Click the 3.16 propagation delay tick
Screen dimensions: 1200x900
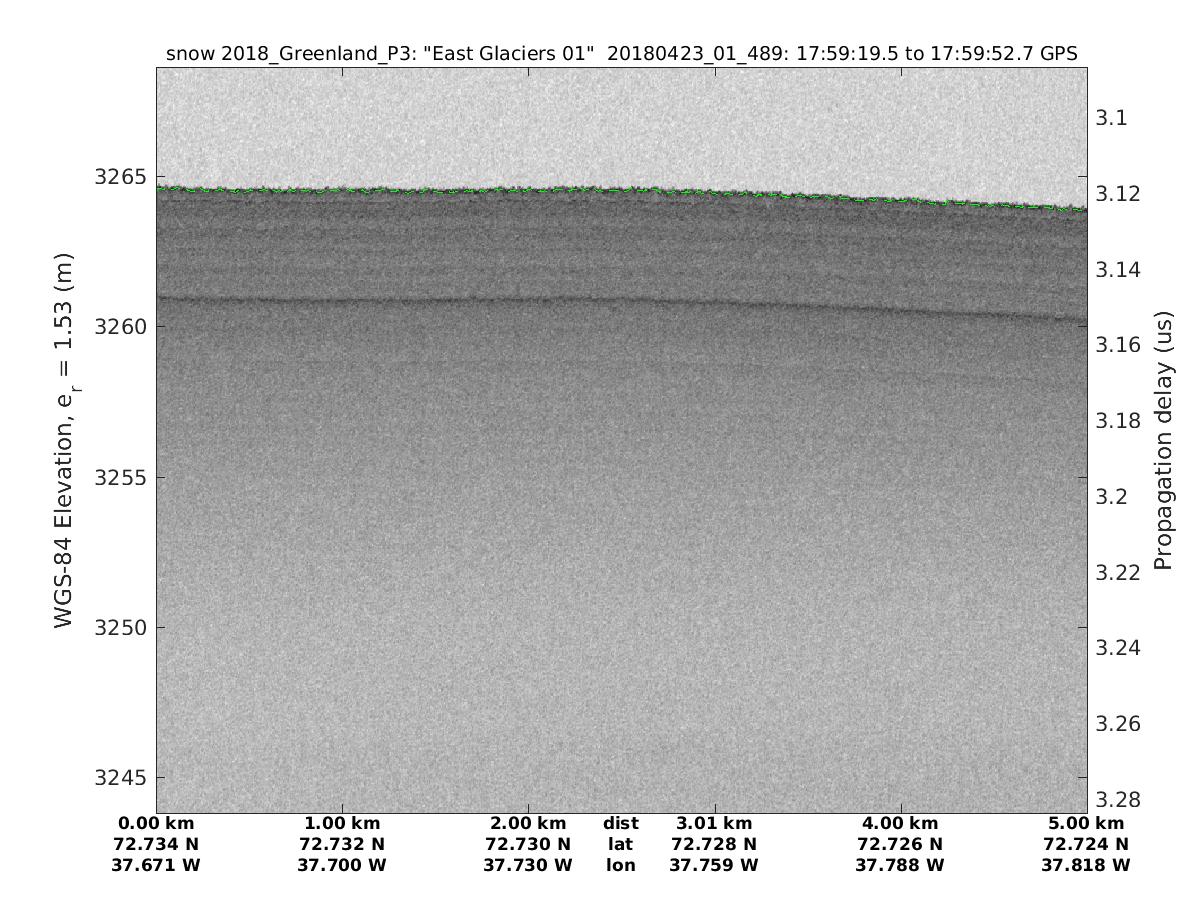(1119, 345)
